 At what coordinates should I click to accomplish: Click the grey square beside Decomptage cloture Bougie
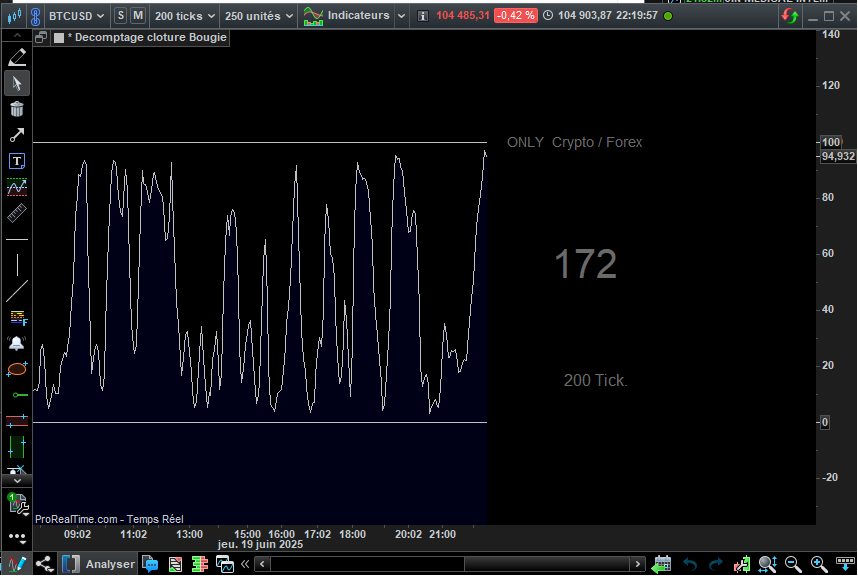pyautogui.click(x=59, y=38)
